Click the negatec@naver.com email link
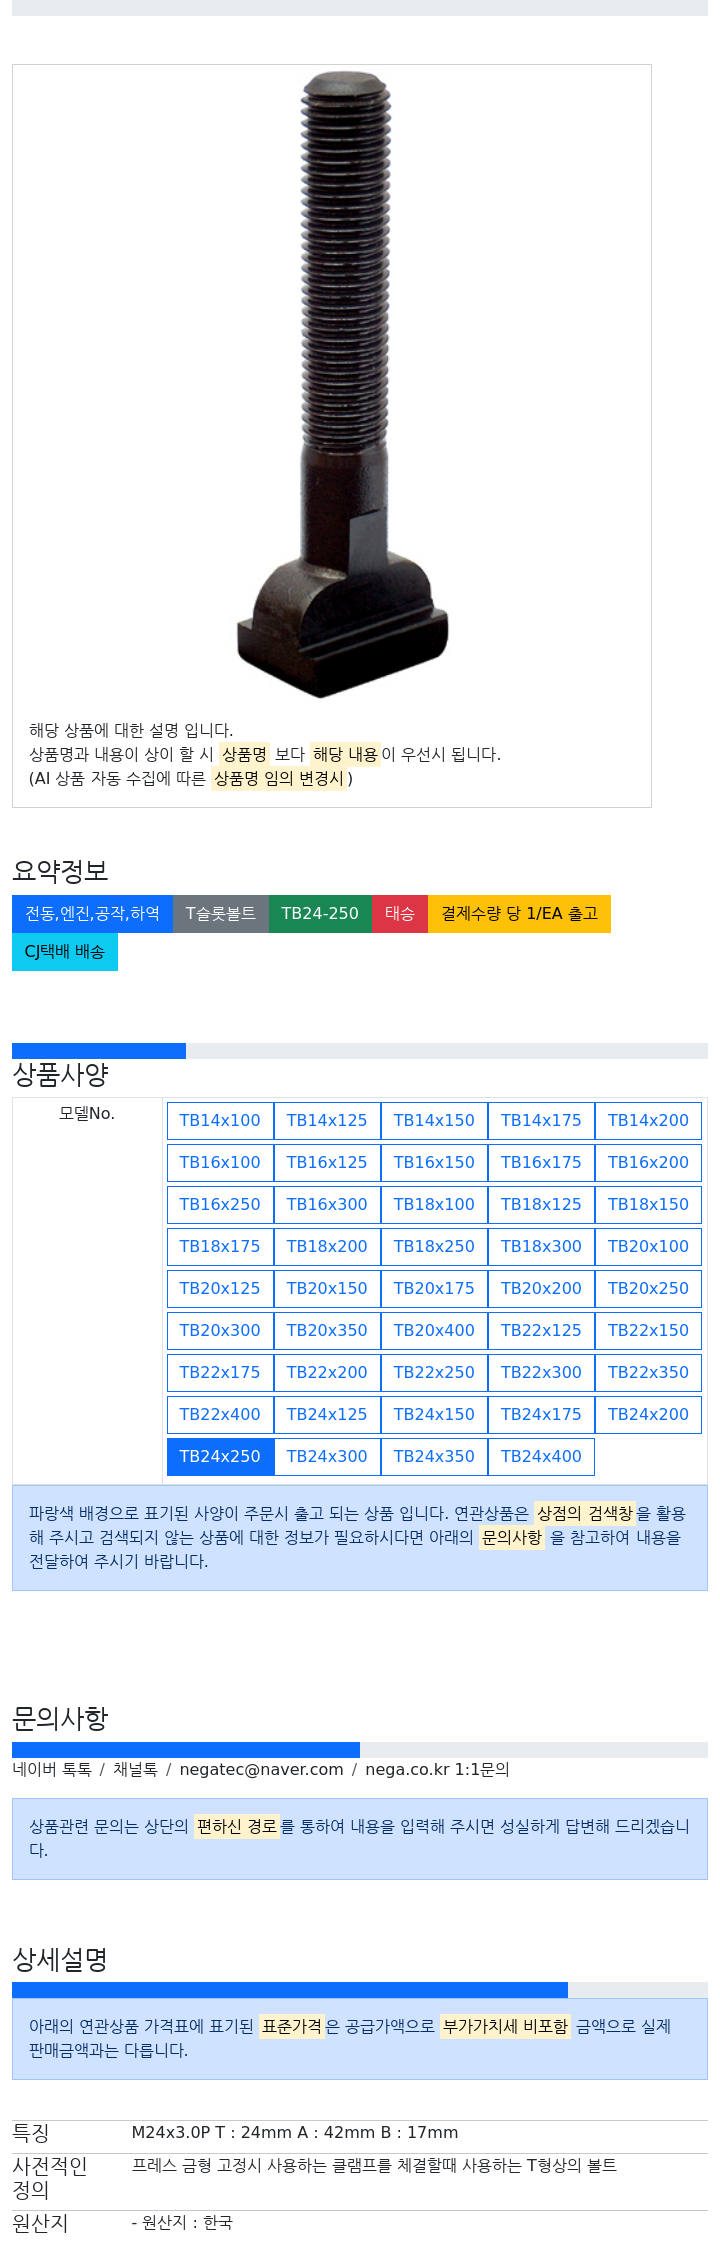 coord(261,1770)
